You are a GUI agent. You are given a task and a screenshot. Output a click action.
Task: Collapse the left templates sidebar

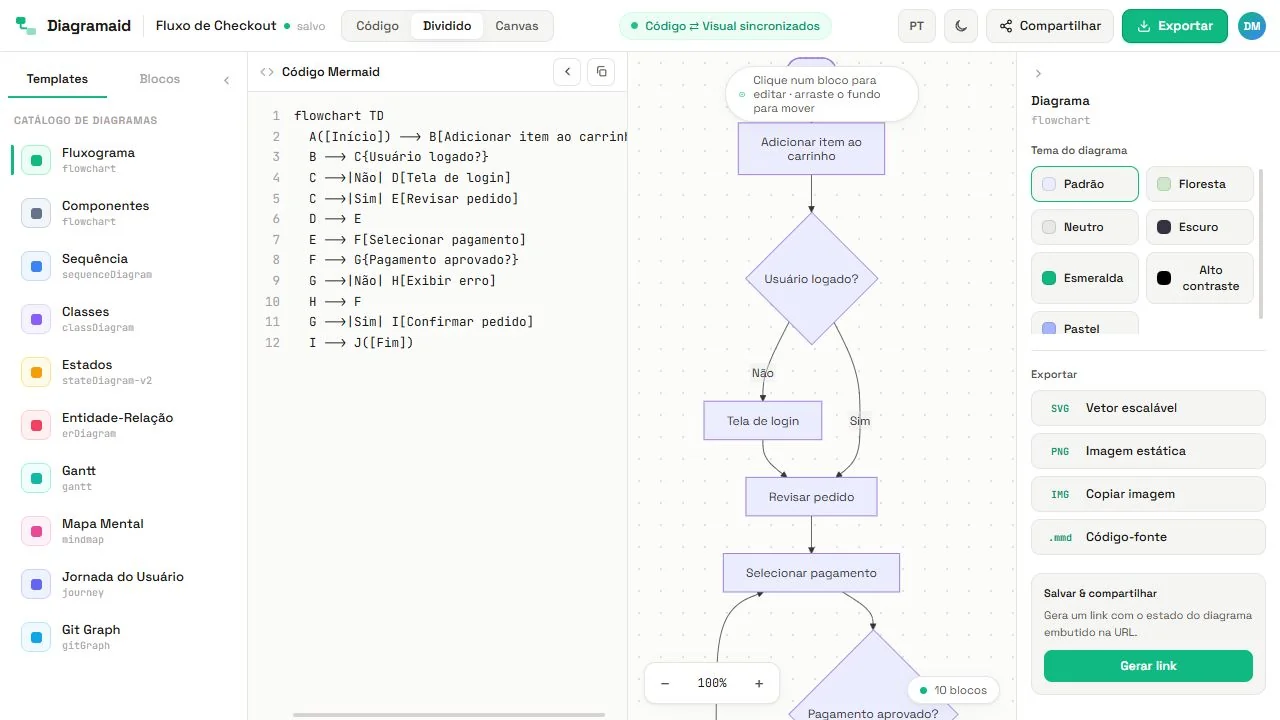coord(226,80)
